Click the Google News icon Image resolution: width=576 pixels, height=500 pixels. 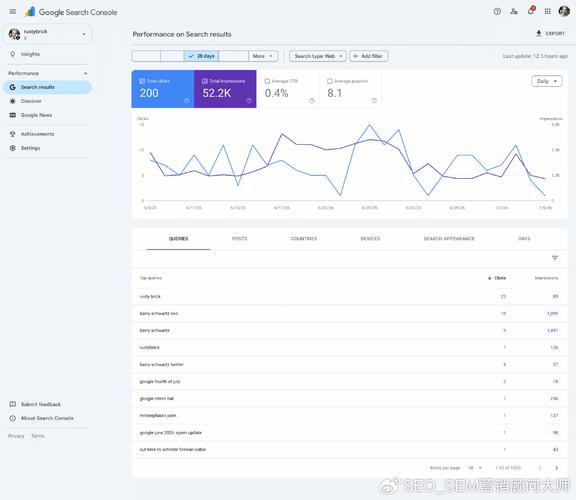(12, 115)
